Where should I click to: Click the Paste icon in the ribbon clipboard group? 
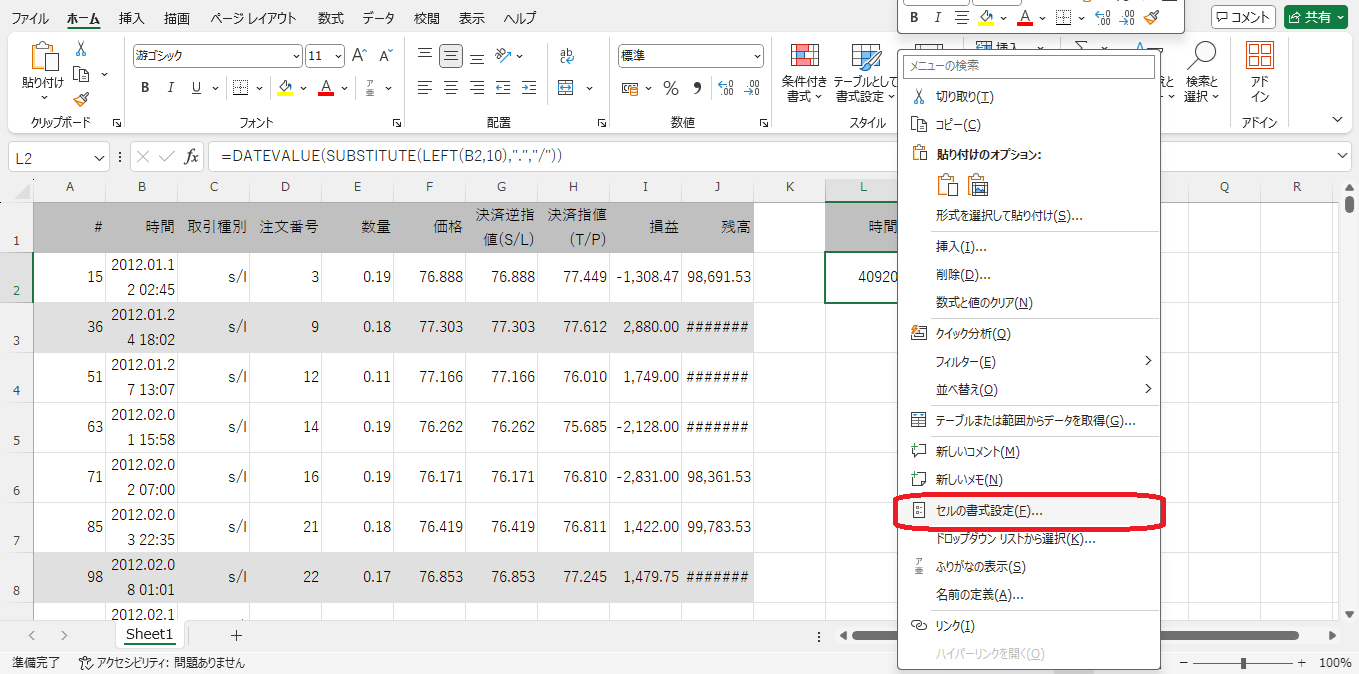coord(44,58)
